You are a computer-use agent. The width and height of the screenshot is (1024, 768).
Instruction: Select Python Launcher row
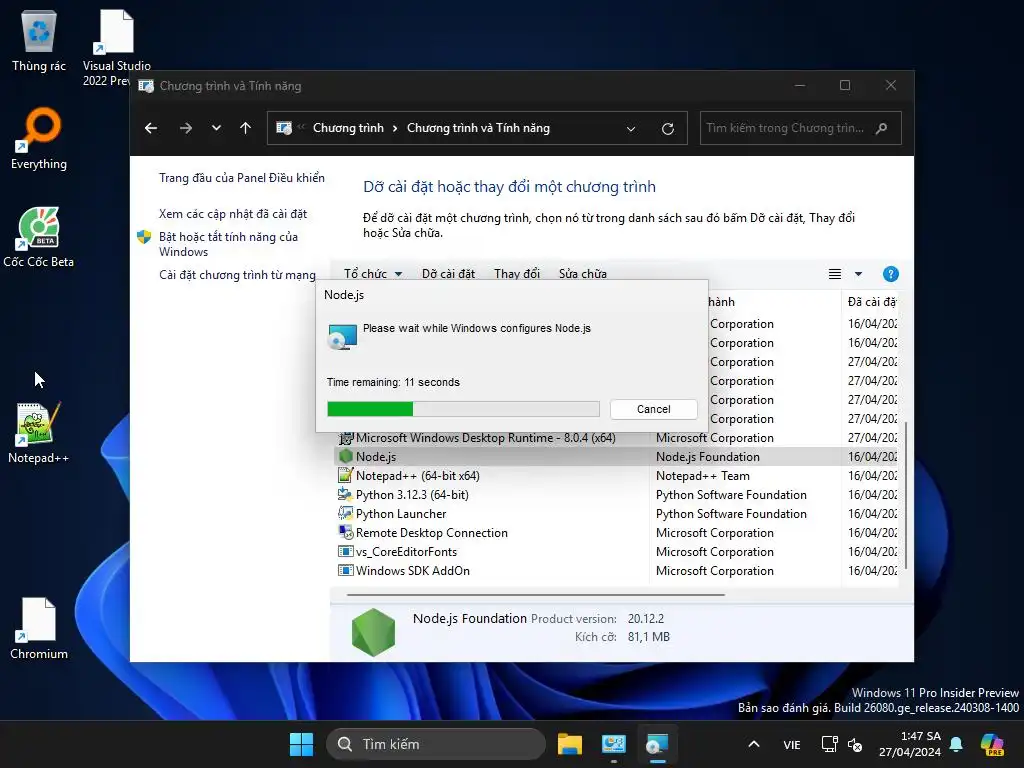pyautogui.click(x=618, y=513)
